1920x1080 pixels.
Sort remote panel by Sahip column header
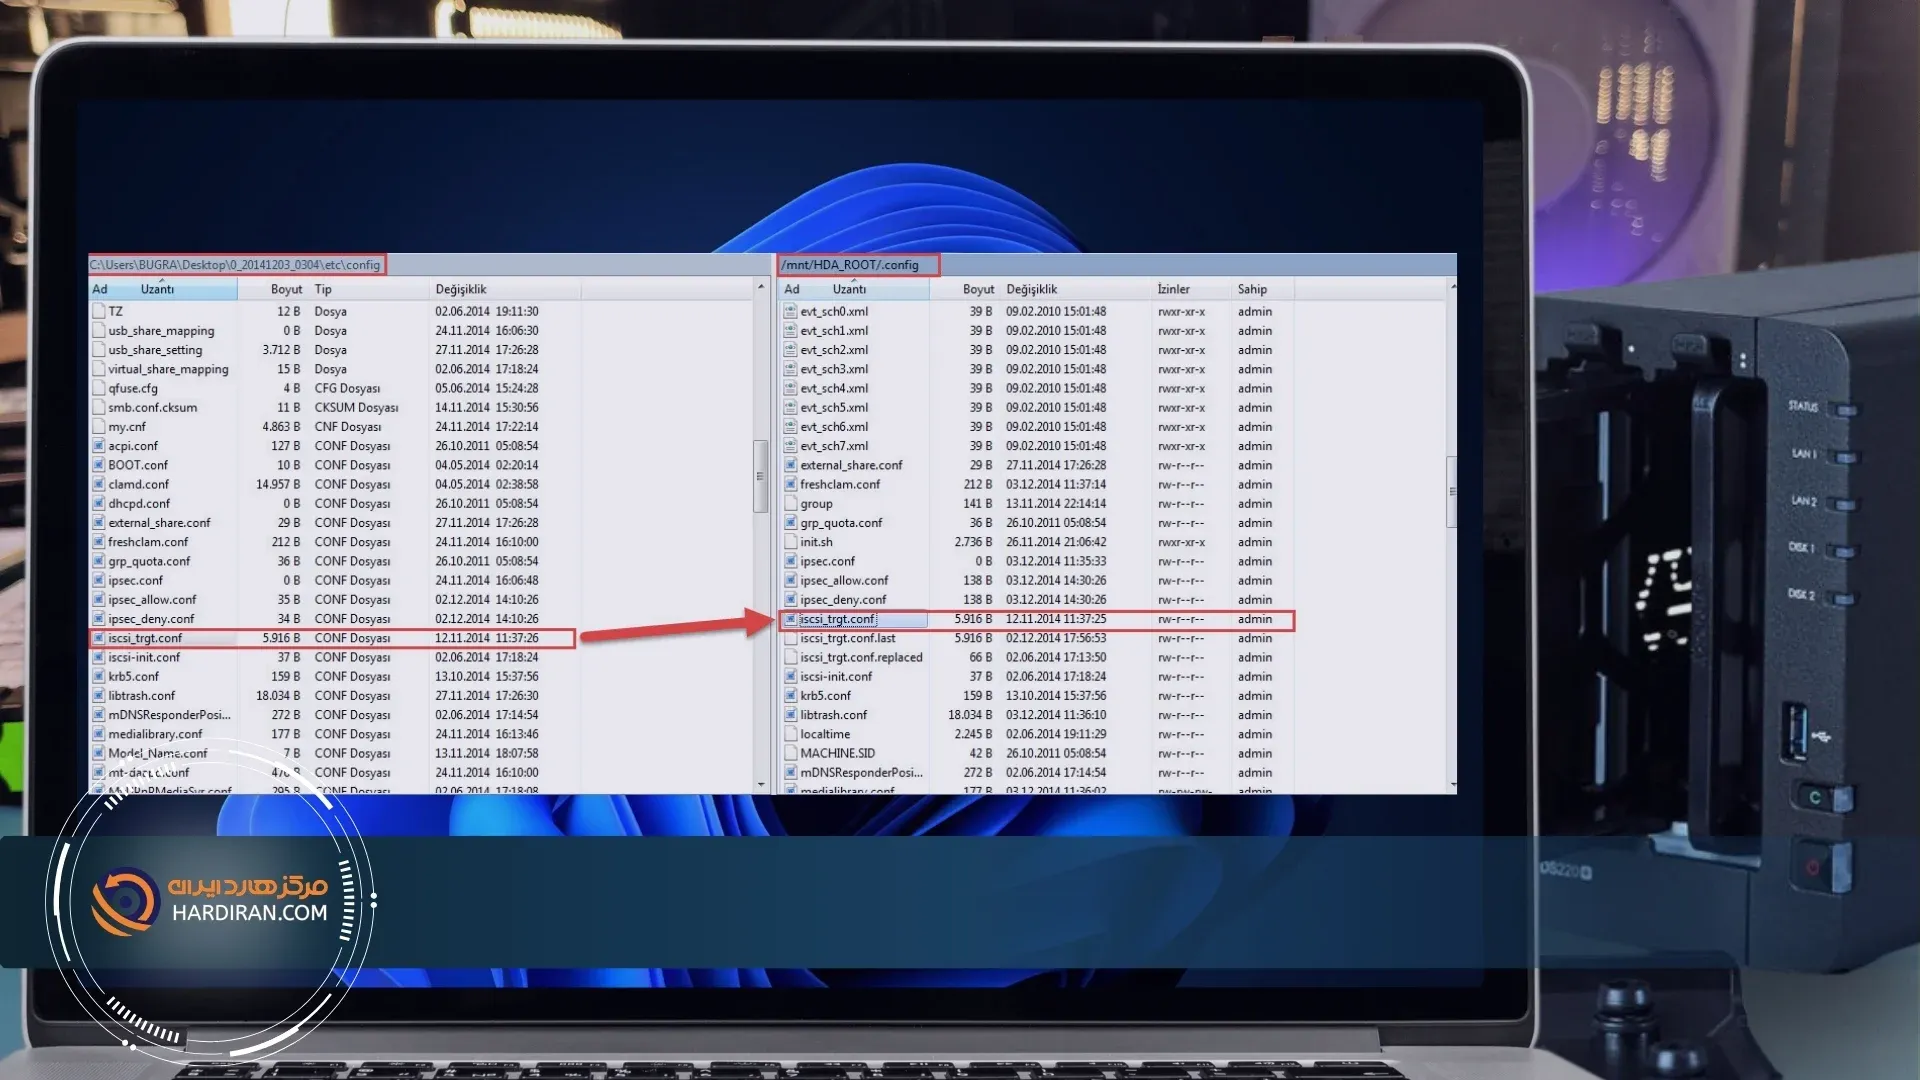click(1251, 289)
